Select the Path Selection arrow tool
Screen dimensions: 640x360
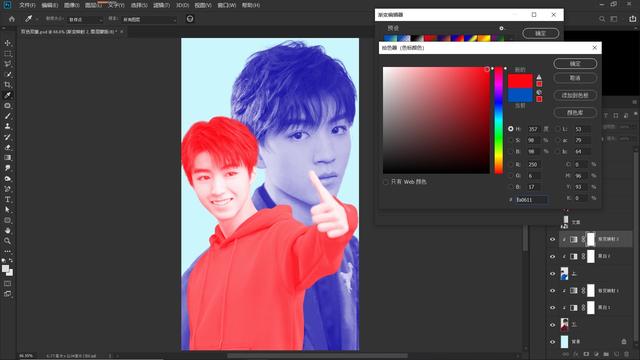pos(7,209)
